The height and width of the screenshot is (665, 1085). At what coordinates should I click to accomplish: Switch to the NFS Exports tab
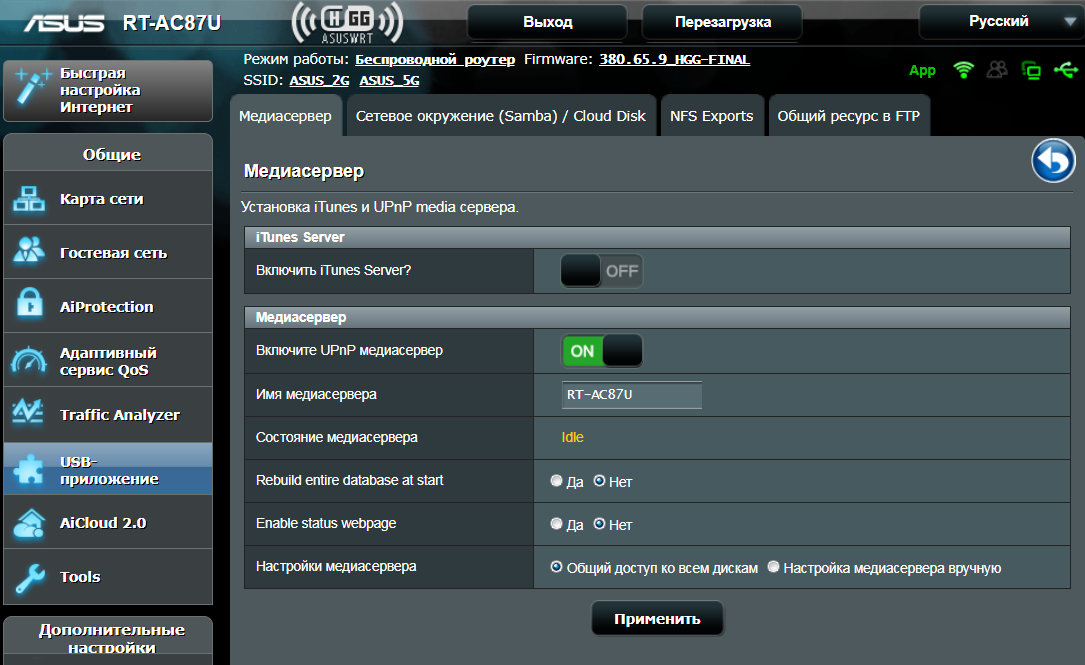(x=711, y=116)
